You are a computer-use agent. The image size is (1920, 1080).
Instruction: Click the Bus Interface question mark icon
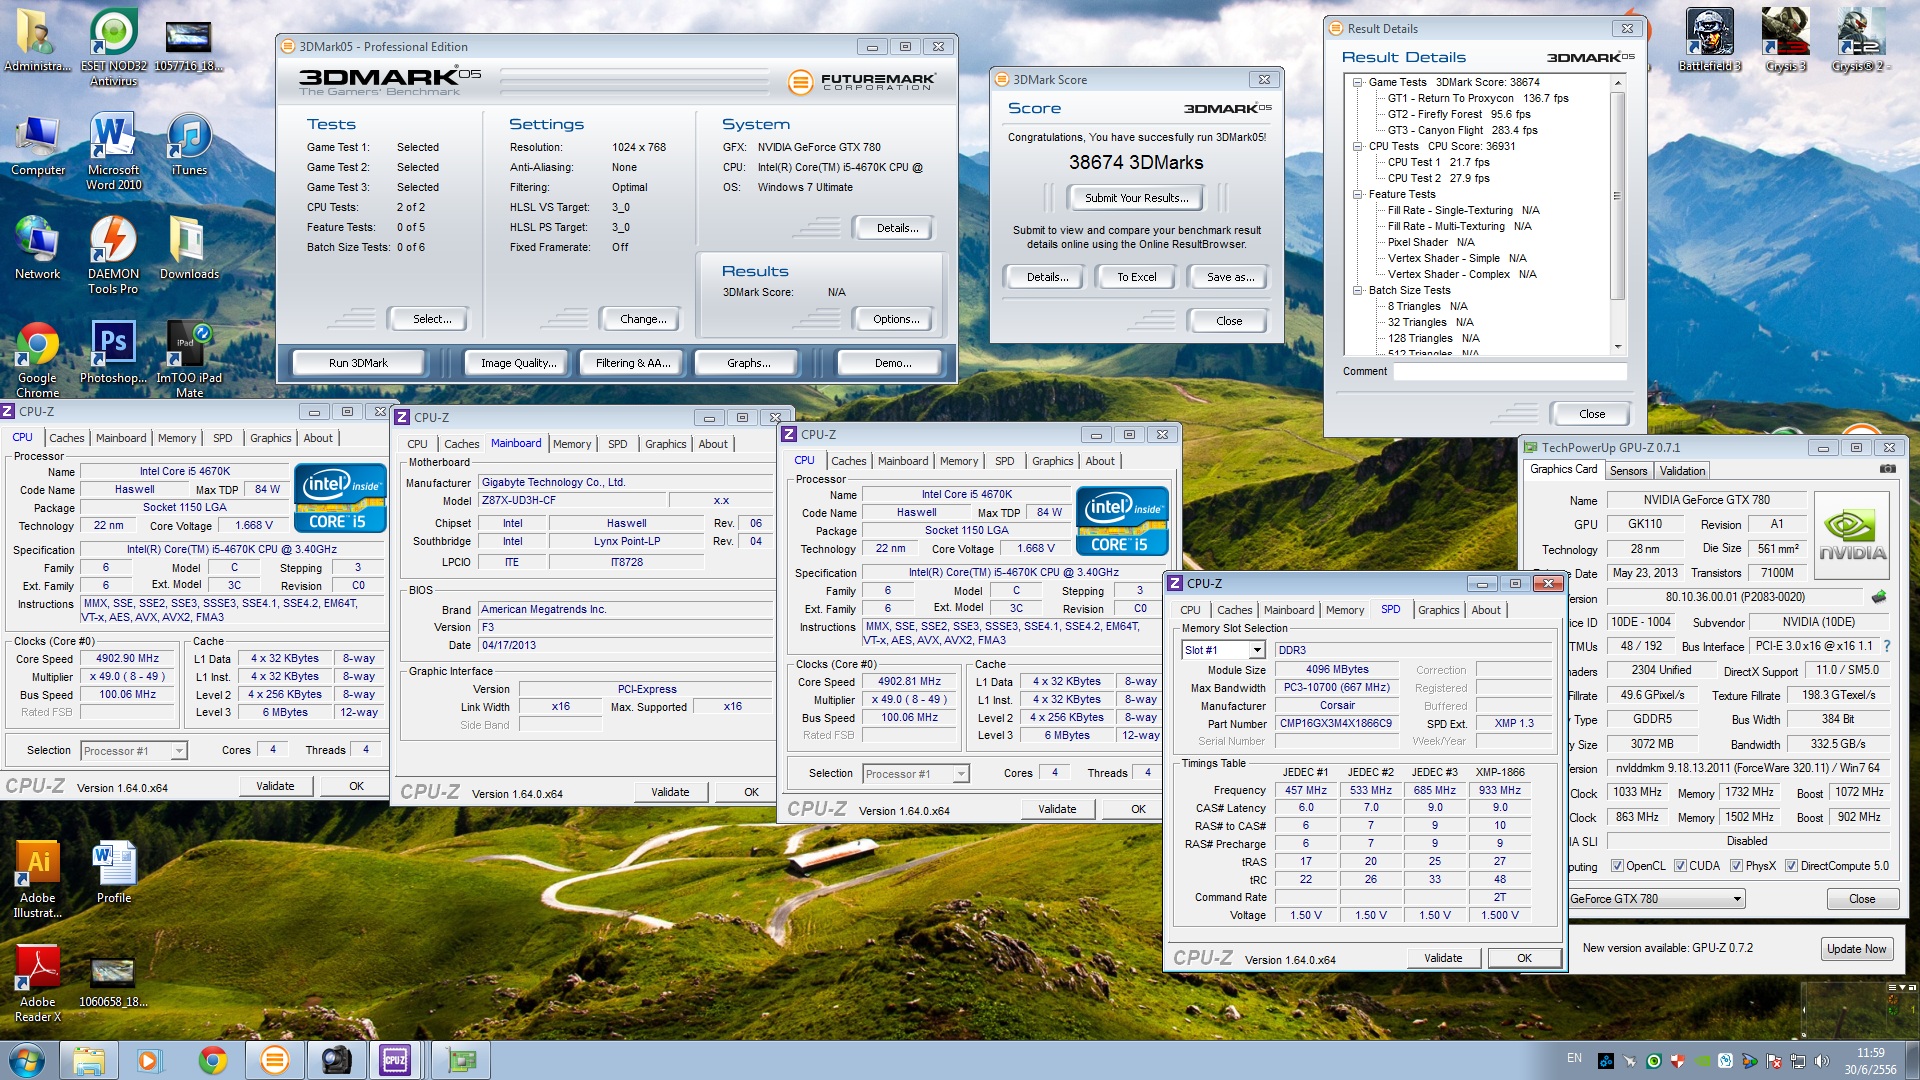1886,646
